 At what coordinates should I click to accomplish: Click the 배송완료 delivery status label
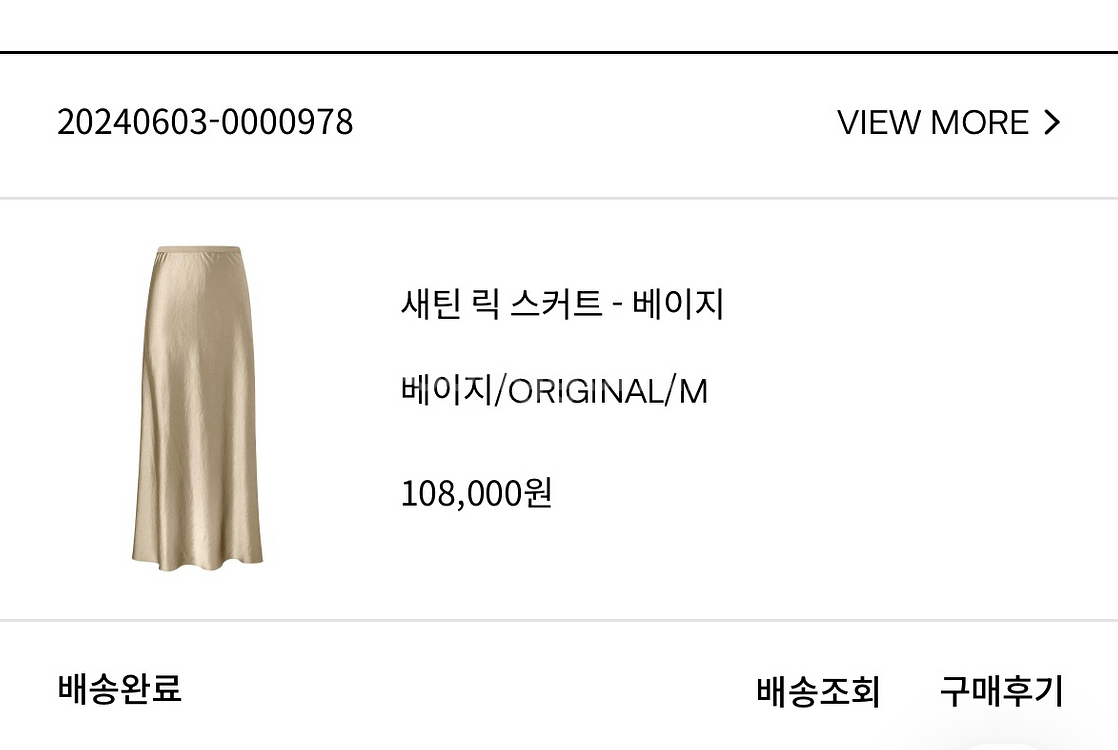(x=119, y=688)
